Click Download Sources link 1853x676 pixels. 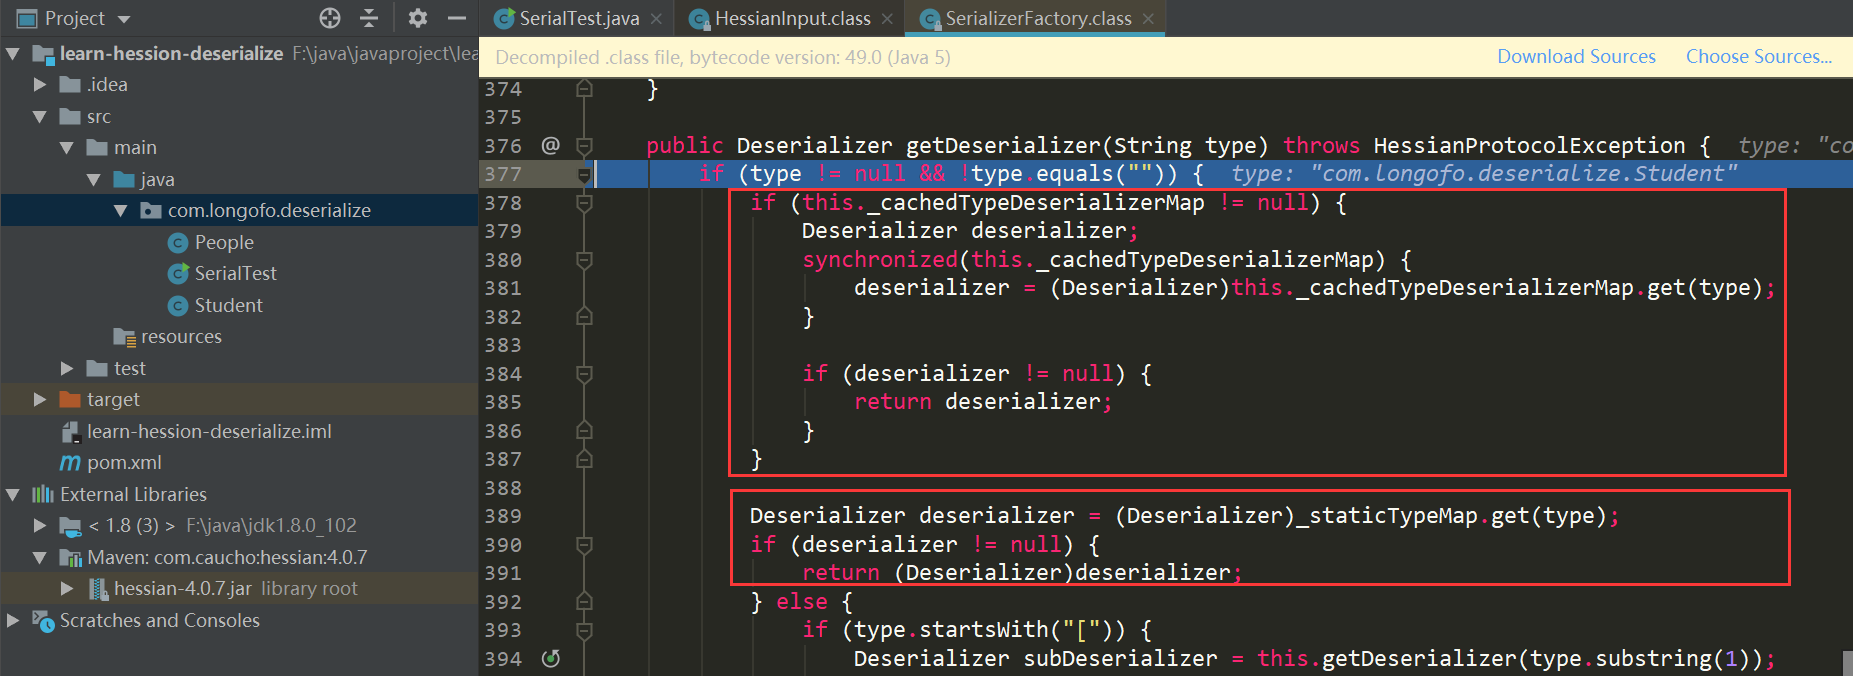(1576, 57)
